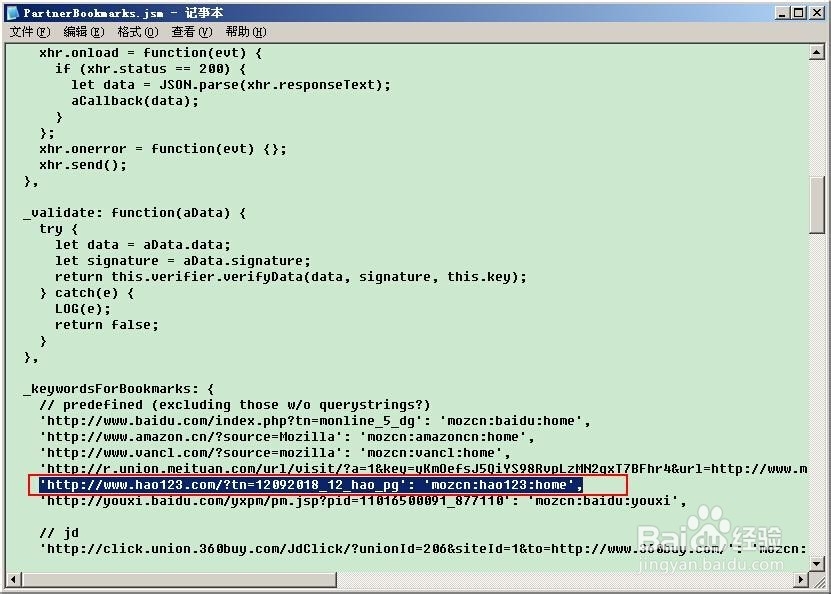Click the 'xhr.onload = function(evt) {' line
The image size is (831, 594).
point(151,53)
